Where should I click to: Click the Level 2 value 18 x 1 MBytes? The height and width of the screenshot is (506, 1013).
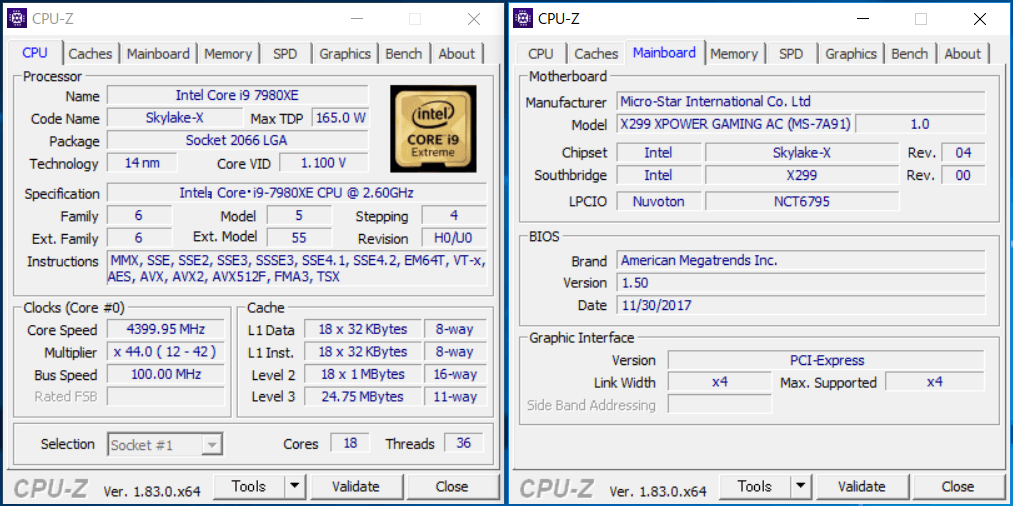coord(363,374)
